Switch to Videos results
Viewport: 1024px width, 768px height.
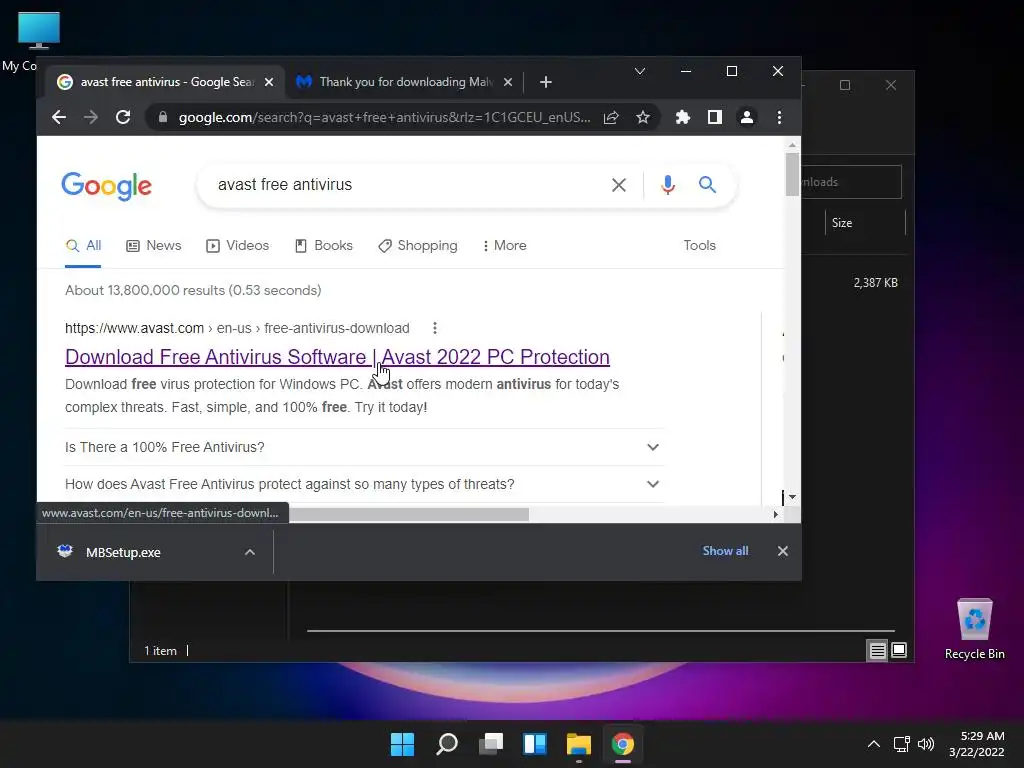point(238,246)
